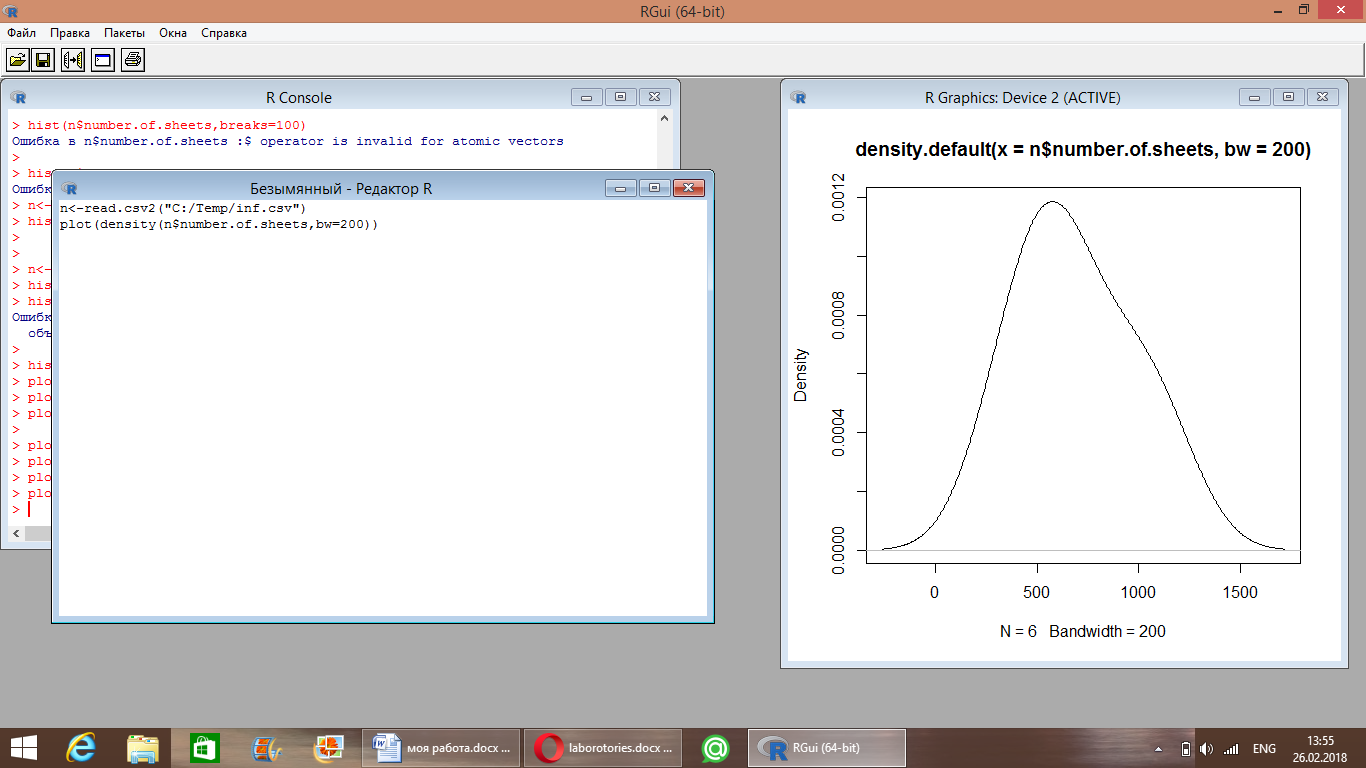Open the Файл menu
Image resolution: width=1366 pixels, height=768 pixels.
21,33
